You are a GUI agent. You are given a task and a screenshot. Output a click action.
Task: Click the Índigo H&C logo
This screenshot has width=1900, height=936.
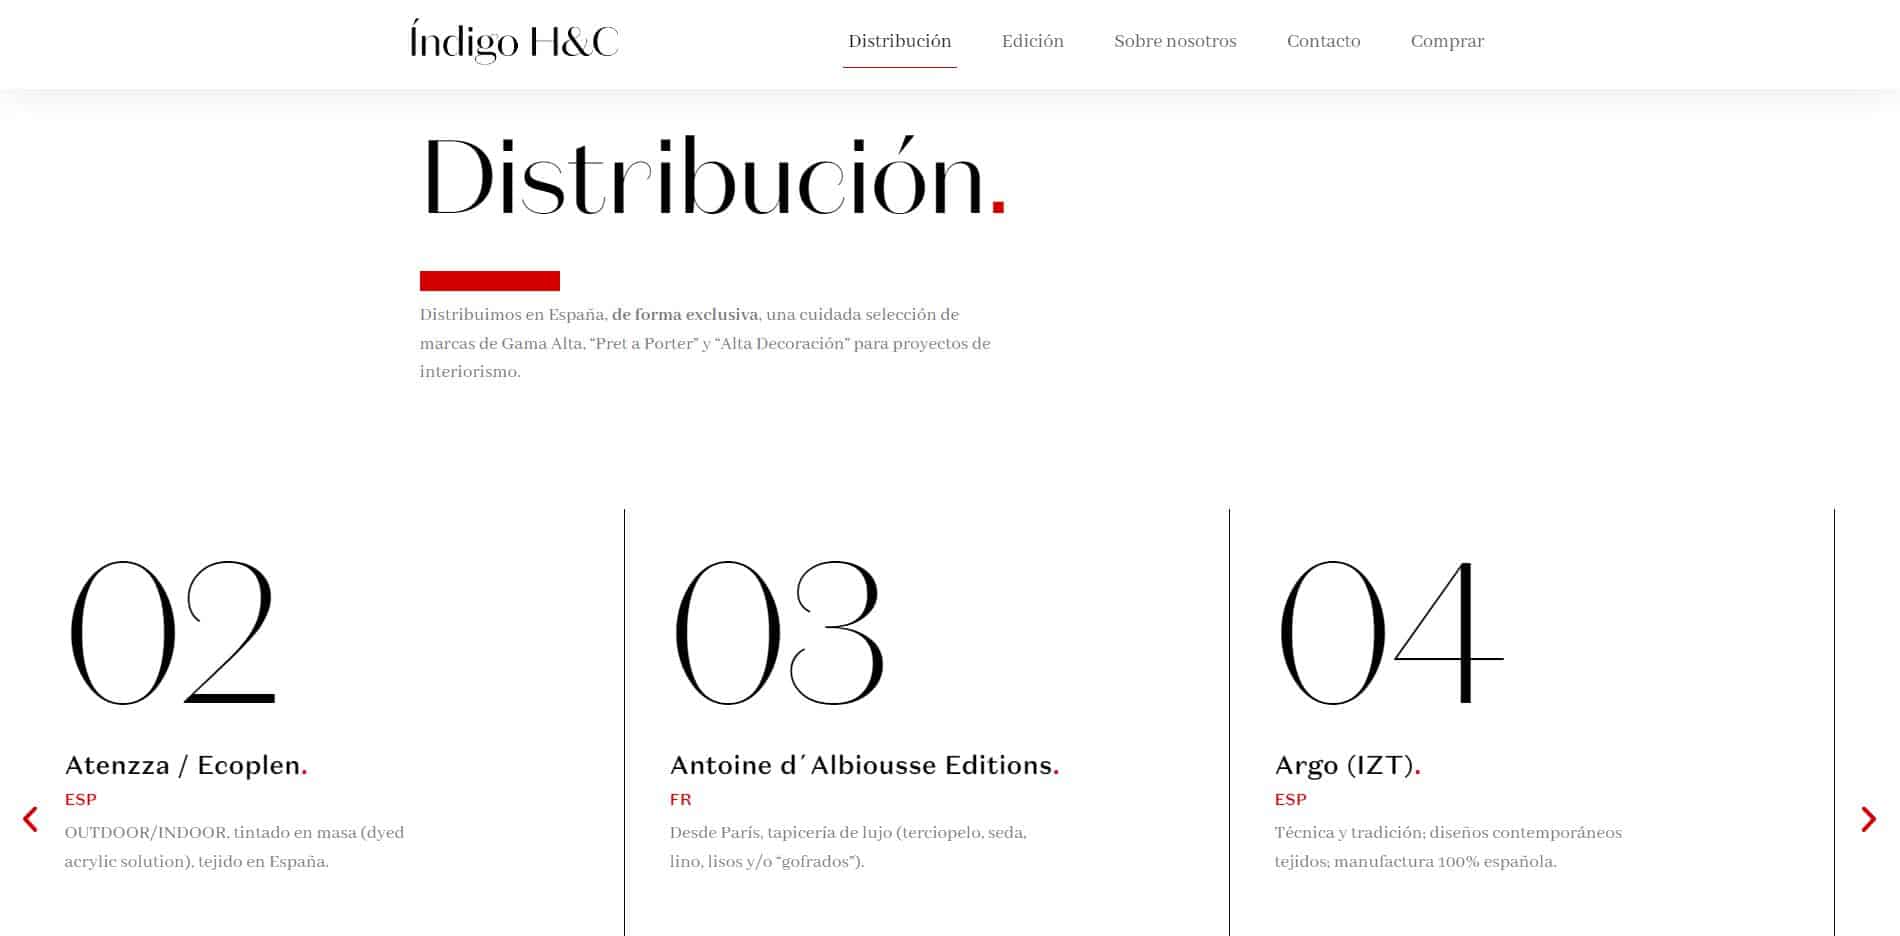[514, 41]
